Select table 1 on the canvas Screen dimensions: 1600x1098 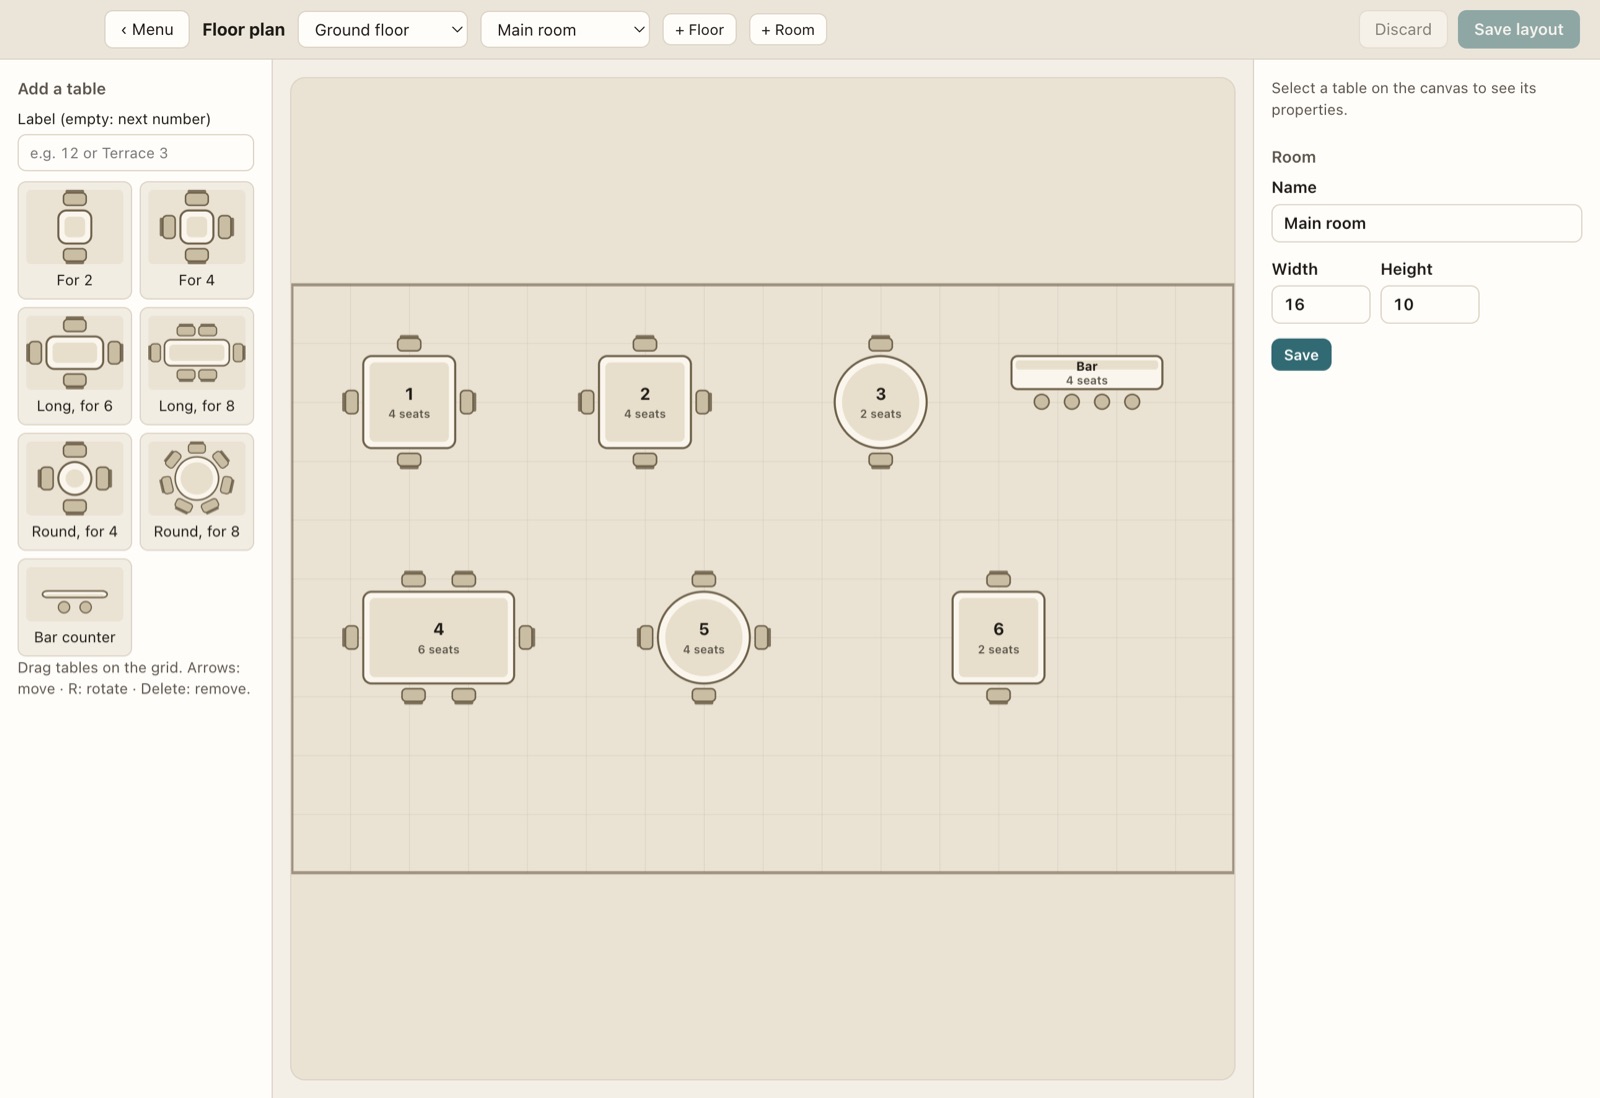(x=409, y=402)
